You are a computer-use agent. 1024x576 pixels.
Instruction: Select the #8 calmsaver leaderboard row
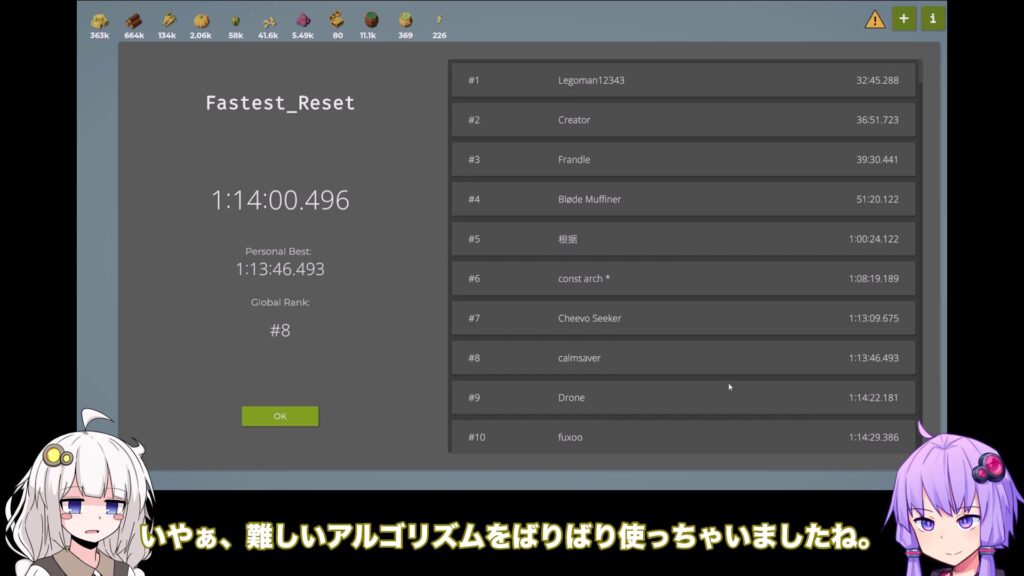point(683,358)
